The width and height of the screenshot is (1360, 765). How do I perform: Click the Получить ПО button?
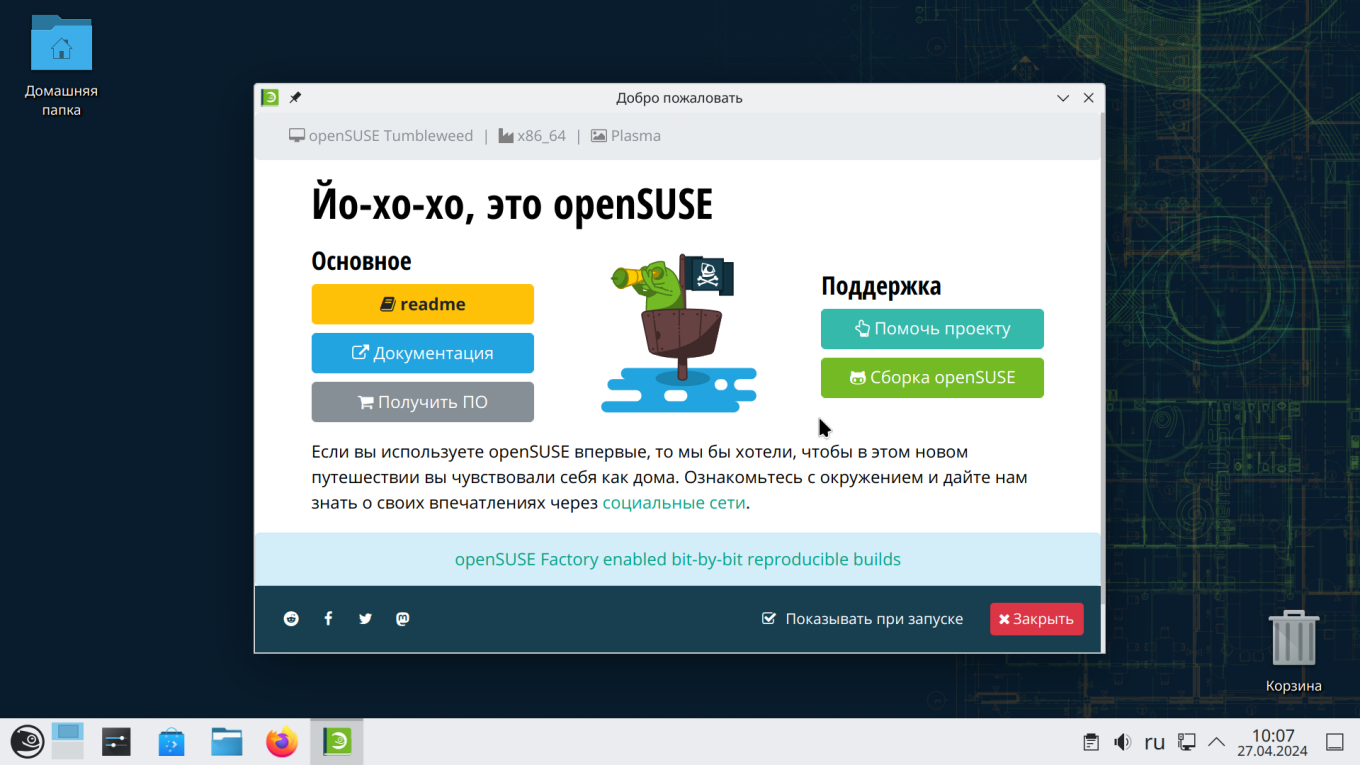click(x=423, y=402)
